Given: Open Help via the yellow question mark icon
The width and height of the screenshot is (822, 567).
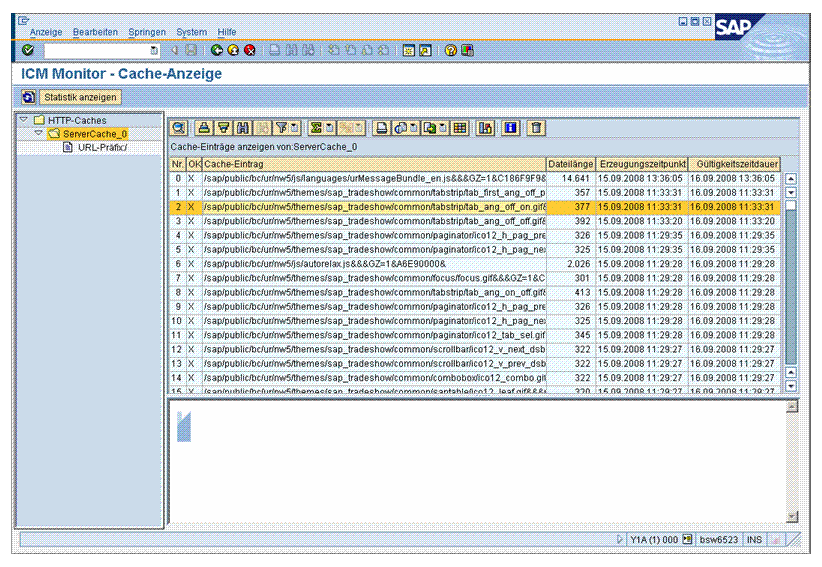Looking at the screenshot, I should point(450,50).
